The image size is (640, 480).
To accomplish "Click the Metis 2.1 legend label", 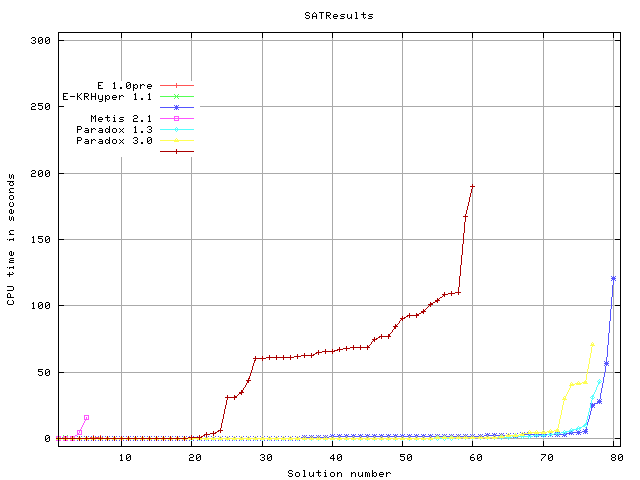I will 121,119.
